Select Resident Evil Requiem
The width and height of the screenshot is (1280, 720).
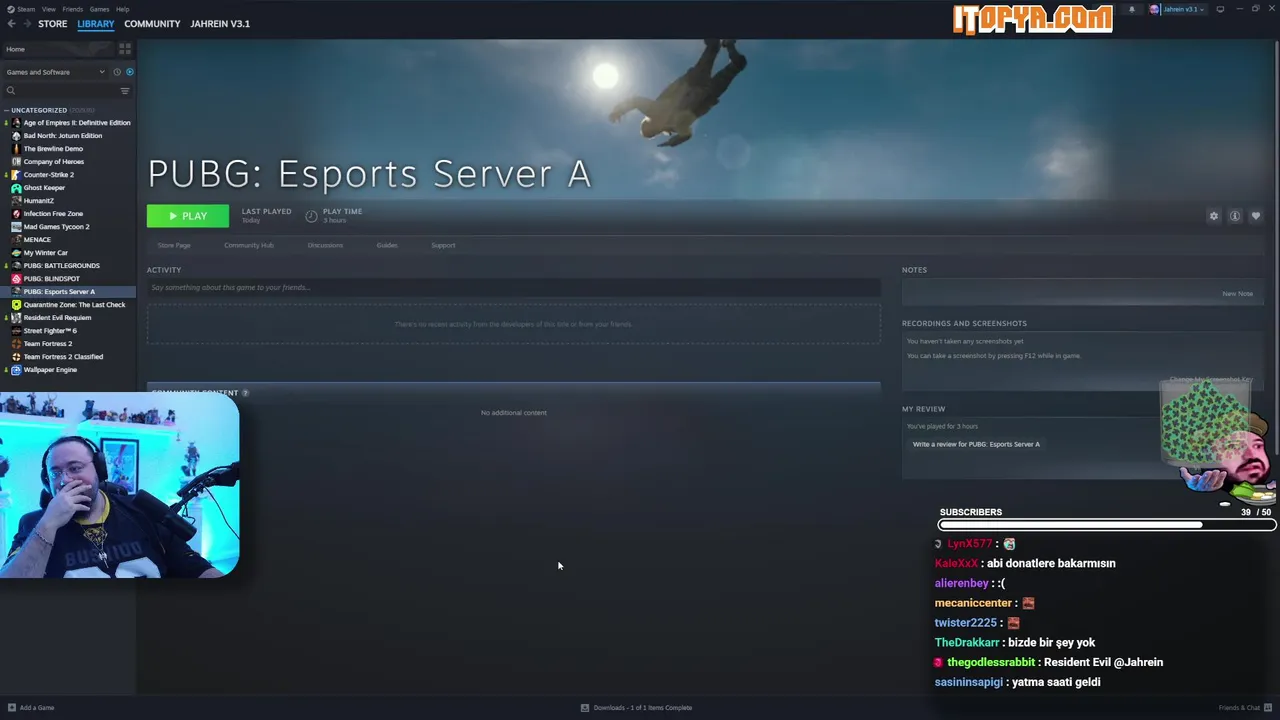point(57,318)
